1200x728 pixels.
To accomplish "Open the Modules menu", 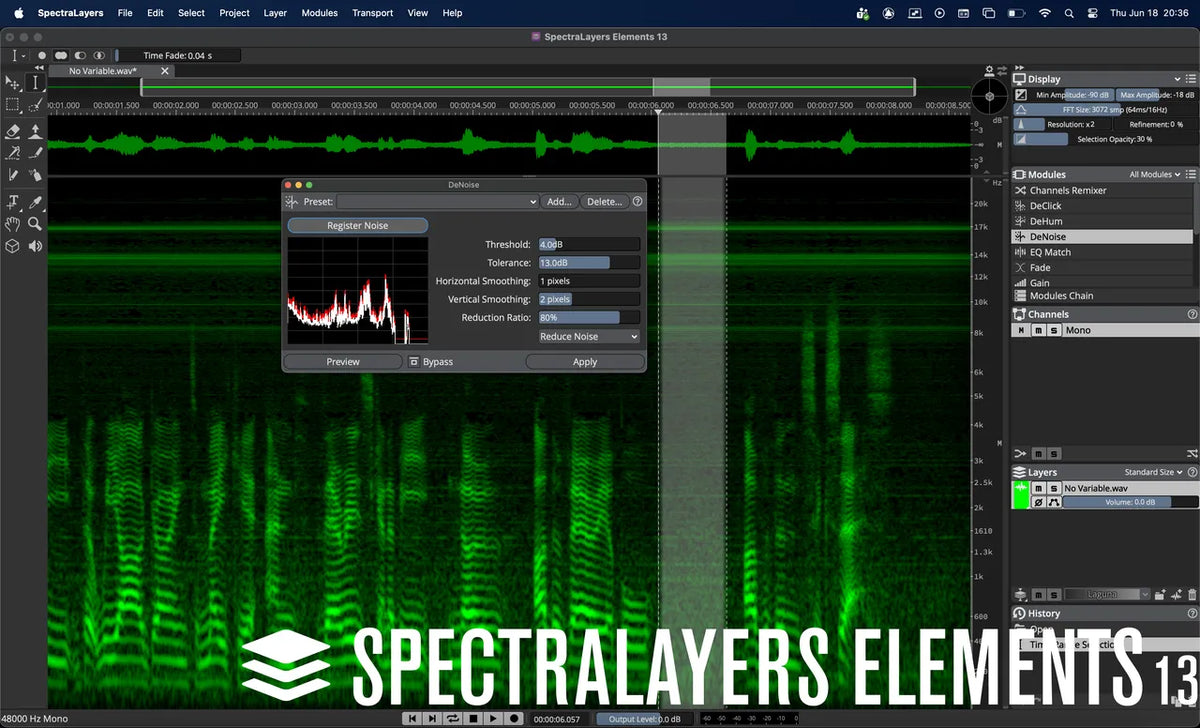I will (x=319, y=13).
